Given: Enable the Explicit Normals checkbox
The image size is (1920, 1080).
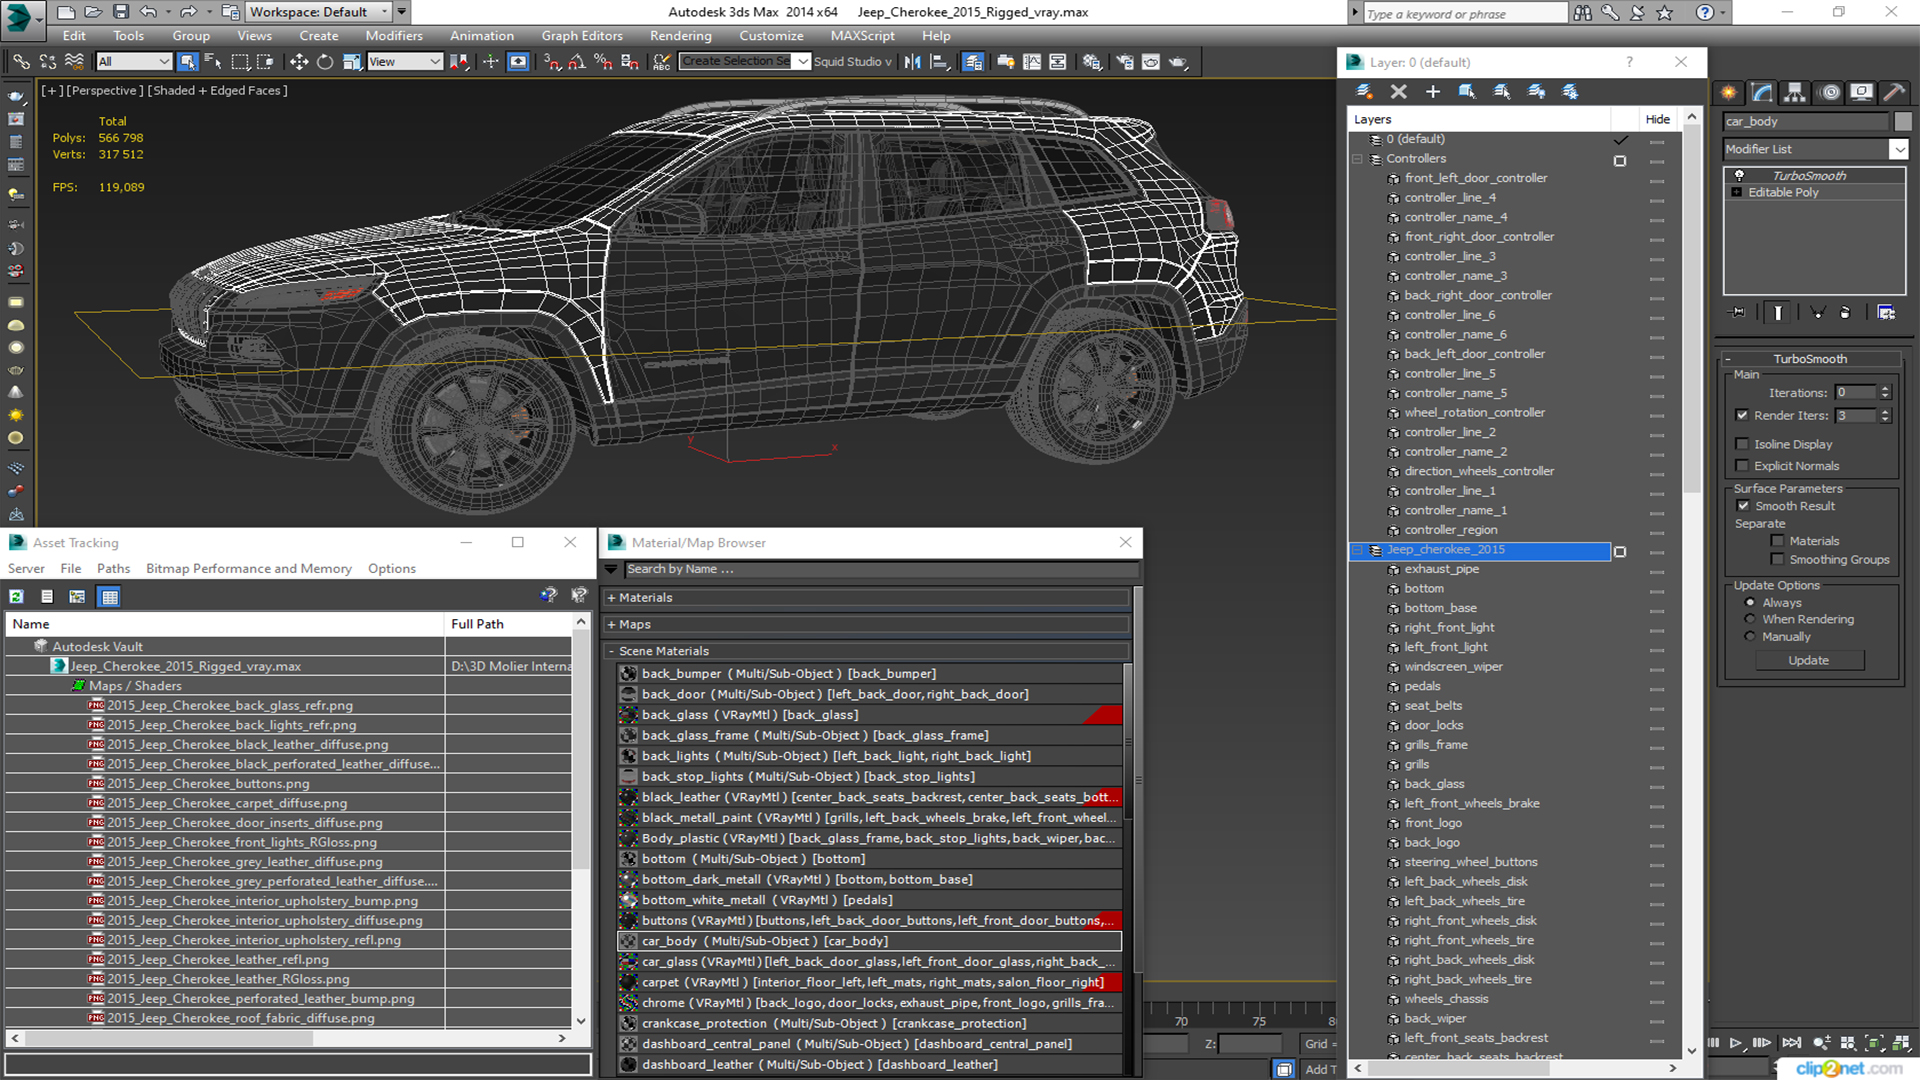Looking at the screenshot, I should click(1742, 466).
